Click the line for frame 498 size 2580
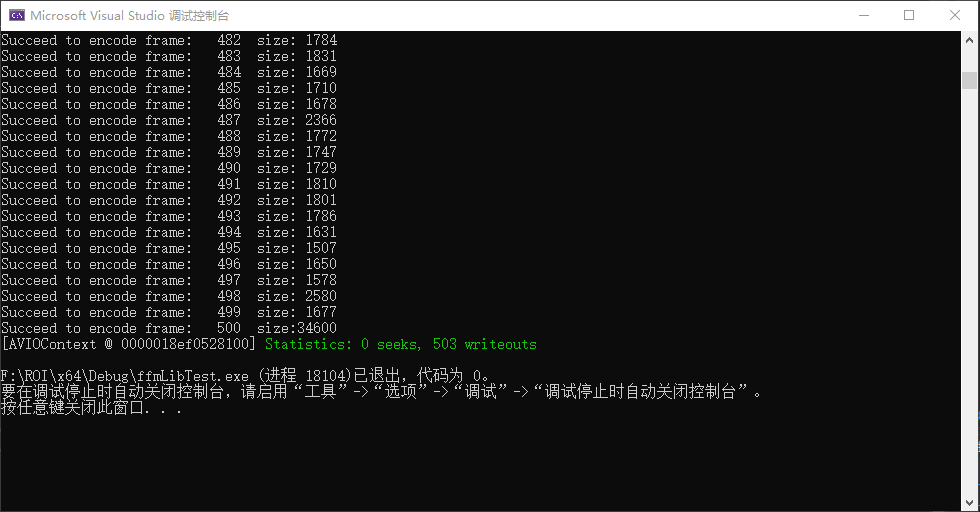Screen dimensions: 980x512 click(169, 296)
